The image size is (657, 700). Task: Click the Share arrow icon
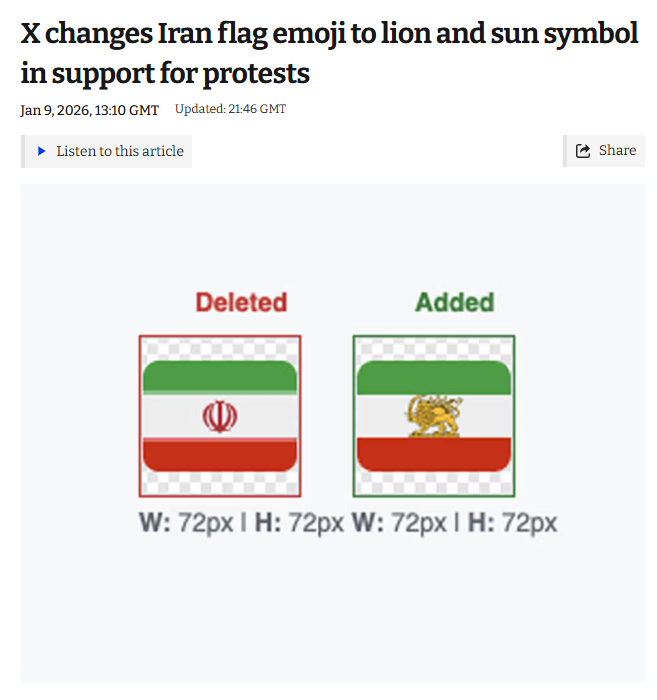(x=583, y=151)
